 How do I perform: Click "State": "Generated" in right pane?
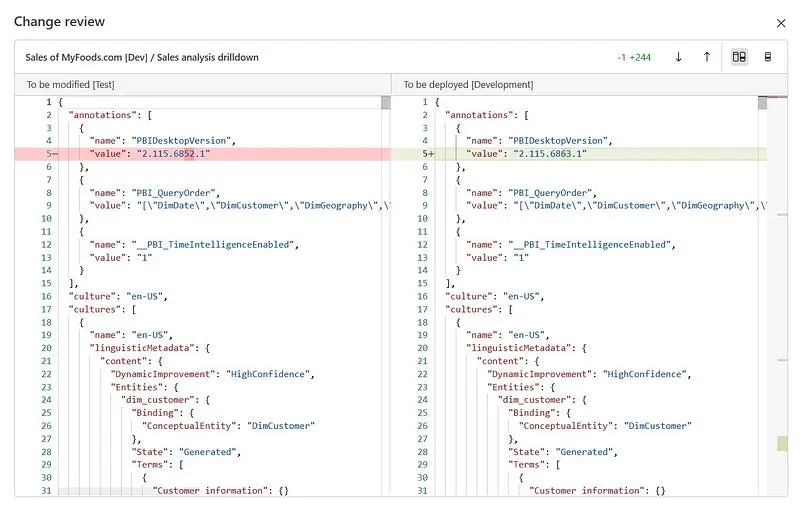[563, 452]
